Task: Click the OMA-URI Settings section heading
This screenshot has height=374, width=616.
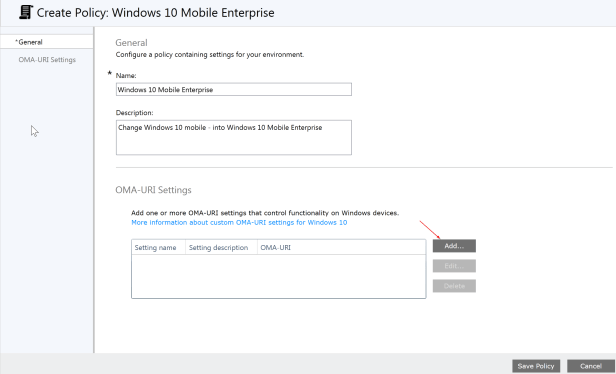Action: [153, 190]
